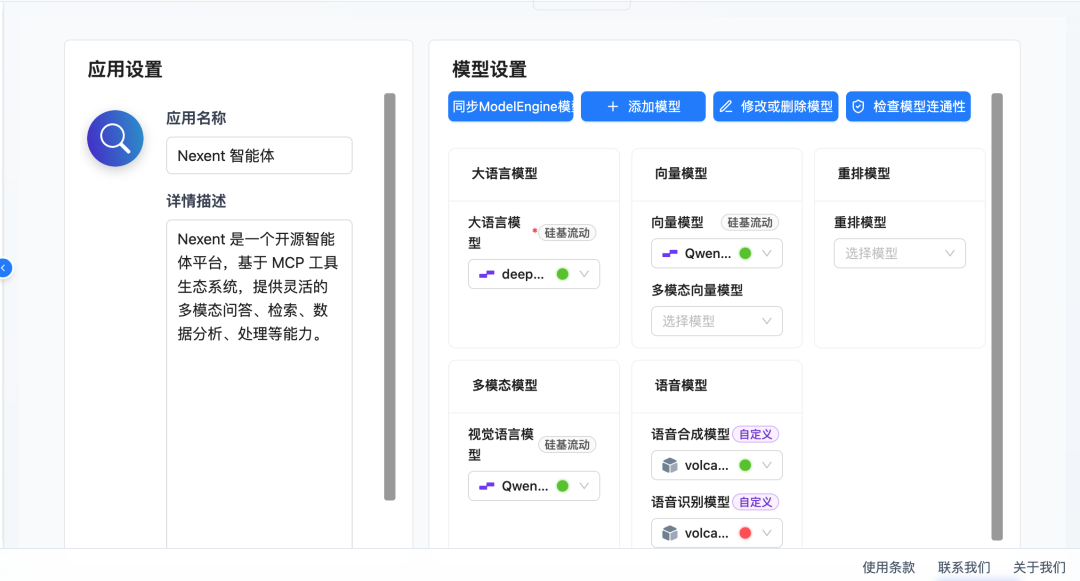Click red status dot of 语音识别模型
1080x581 pixels.
pos(745,533)
